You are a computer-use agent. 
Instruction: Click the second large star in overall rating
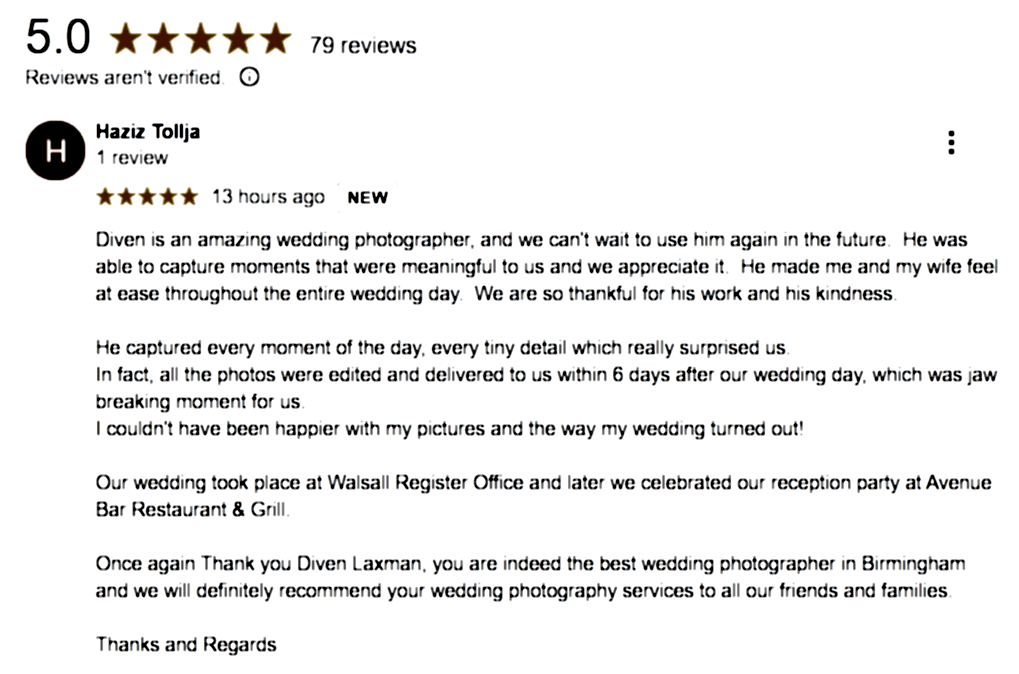click(x=163, y=38)
